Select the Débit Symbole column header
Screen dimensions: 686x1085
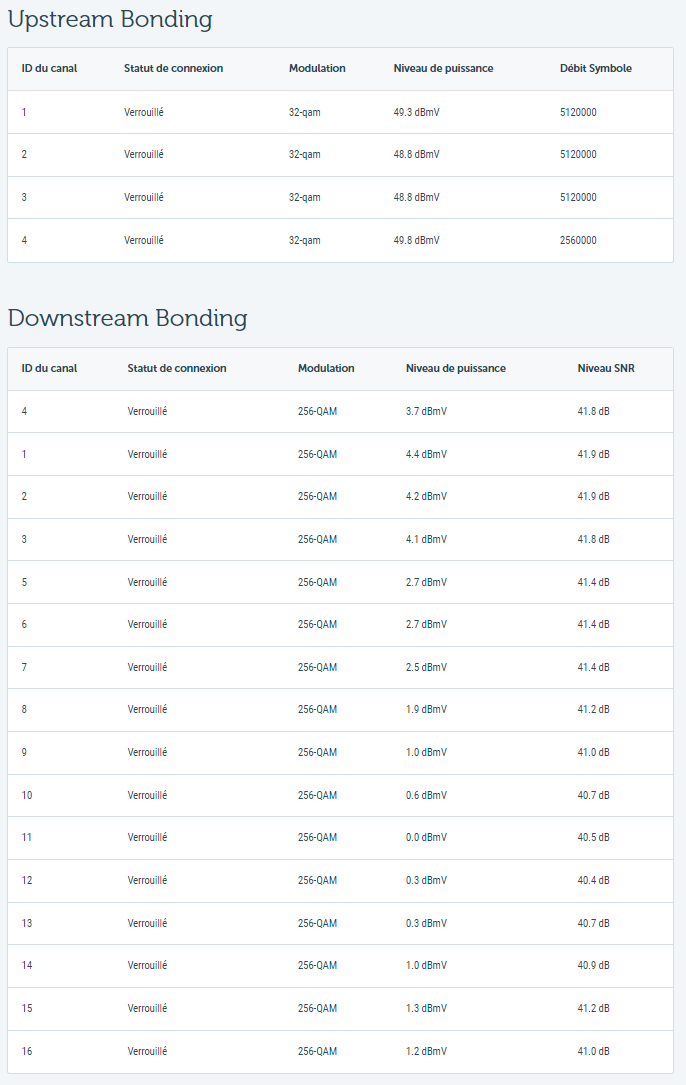click(x=595, y=69)
